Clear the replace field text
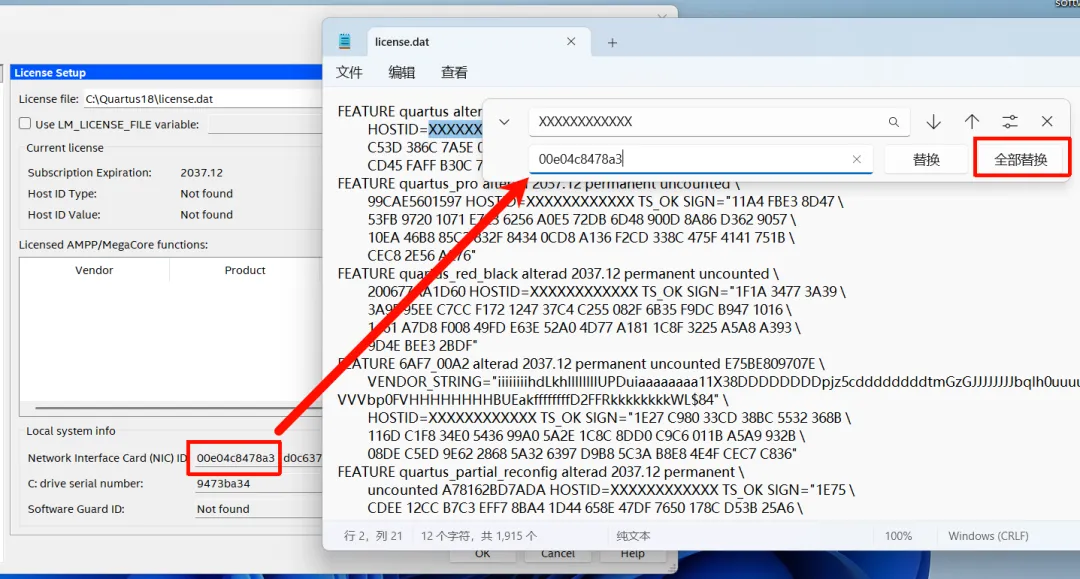This screenshot has height=579, width=1080. (x=856, y=159)
